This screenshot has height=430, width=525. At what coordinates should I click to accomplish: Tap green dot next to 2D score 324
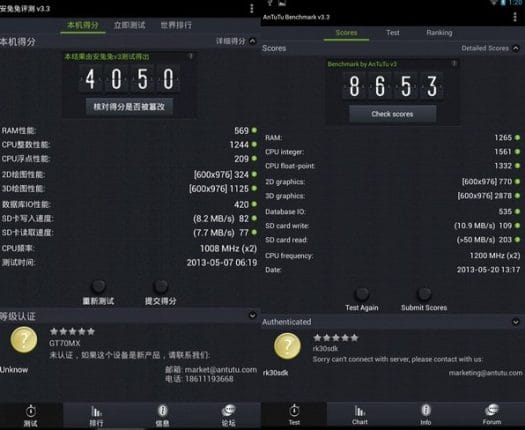(x=254, y=174)
